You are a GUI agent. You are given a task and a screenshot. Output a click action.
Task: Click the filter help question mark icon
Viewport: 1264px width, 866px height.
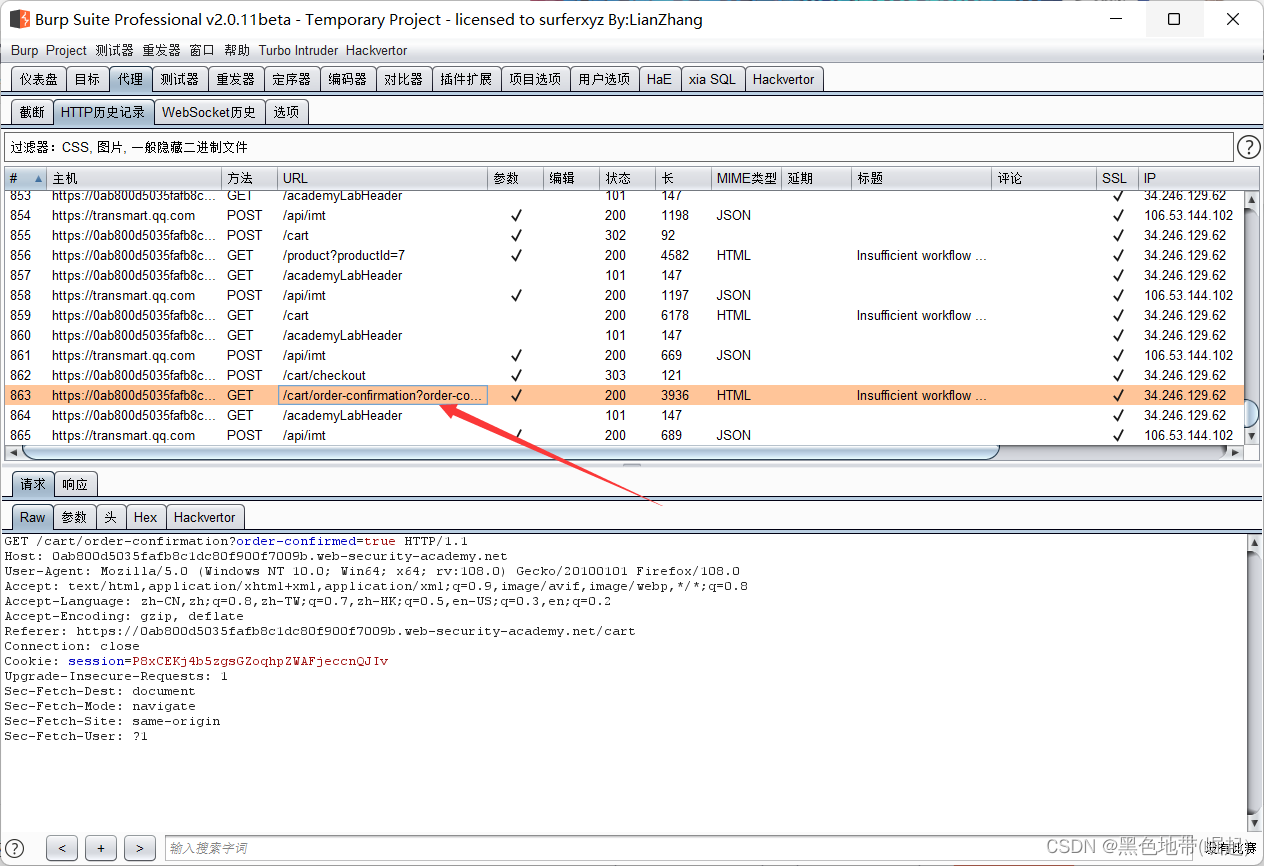point(1248,148)
